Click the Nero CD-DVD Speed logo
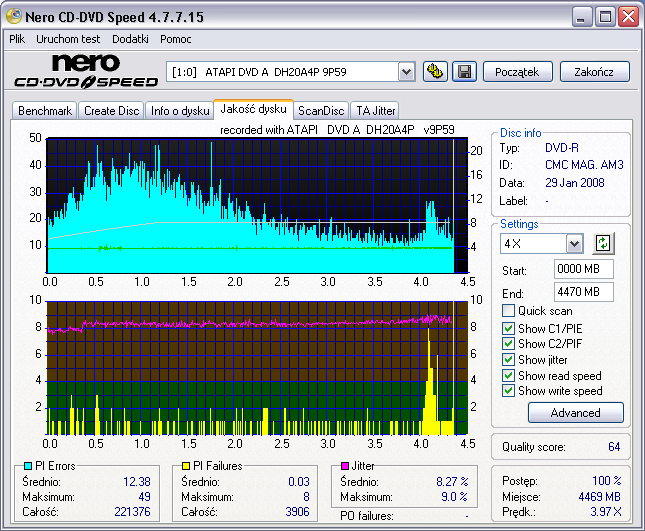This screenshot has width=645, height=531. (86, 71)
